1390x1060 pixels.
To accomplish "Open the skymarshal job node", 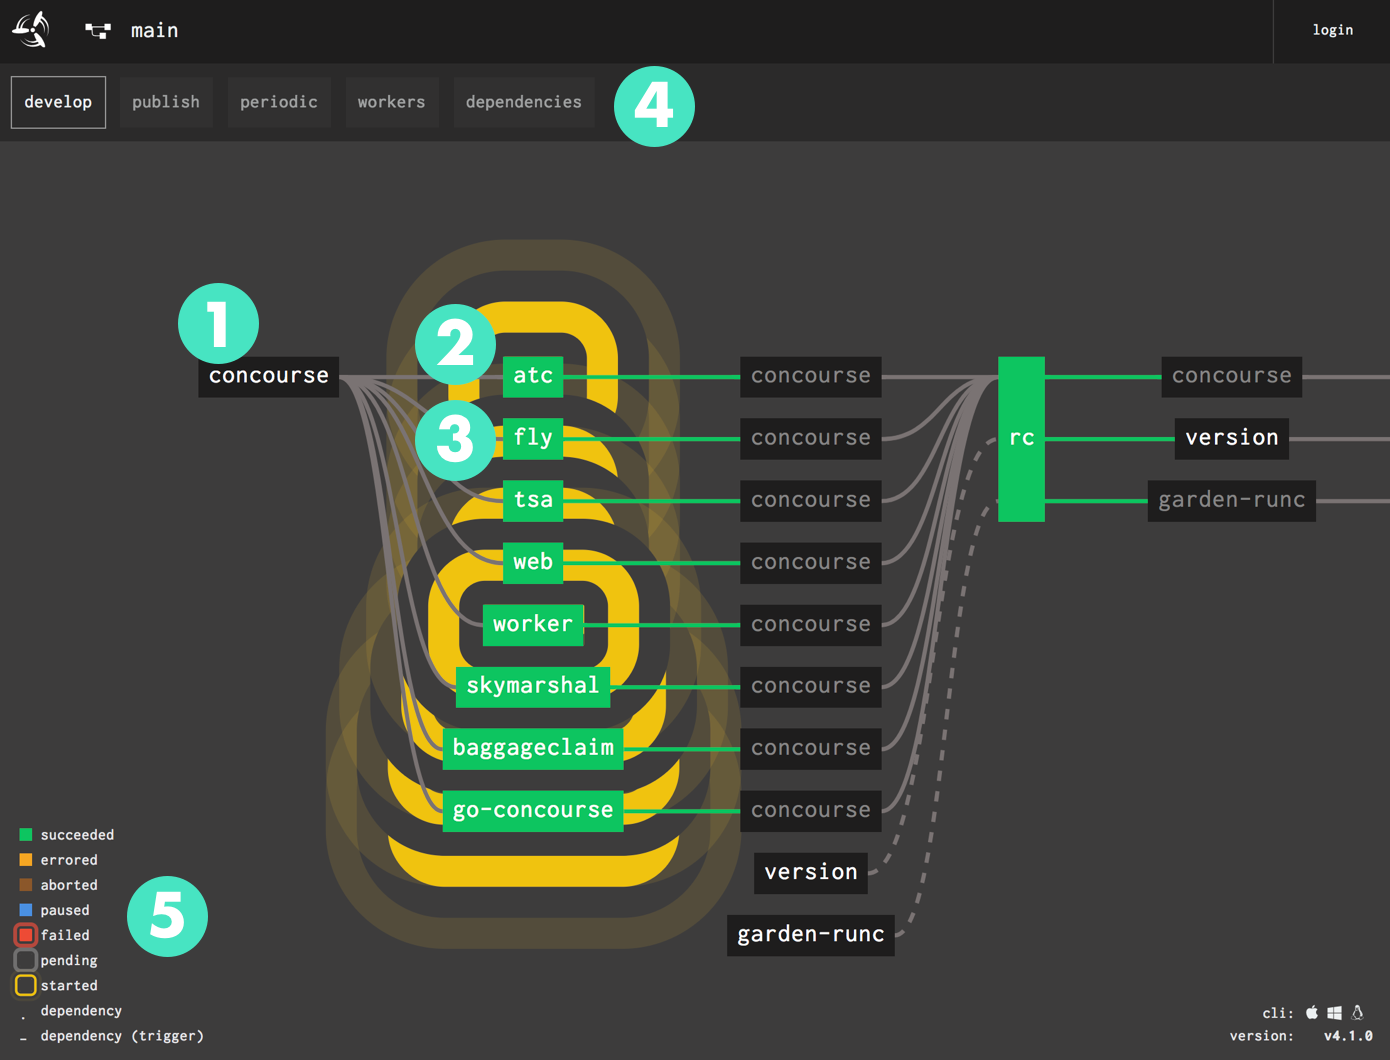I will [x=533, y=686].
